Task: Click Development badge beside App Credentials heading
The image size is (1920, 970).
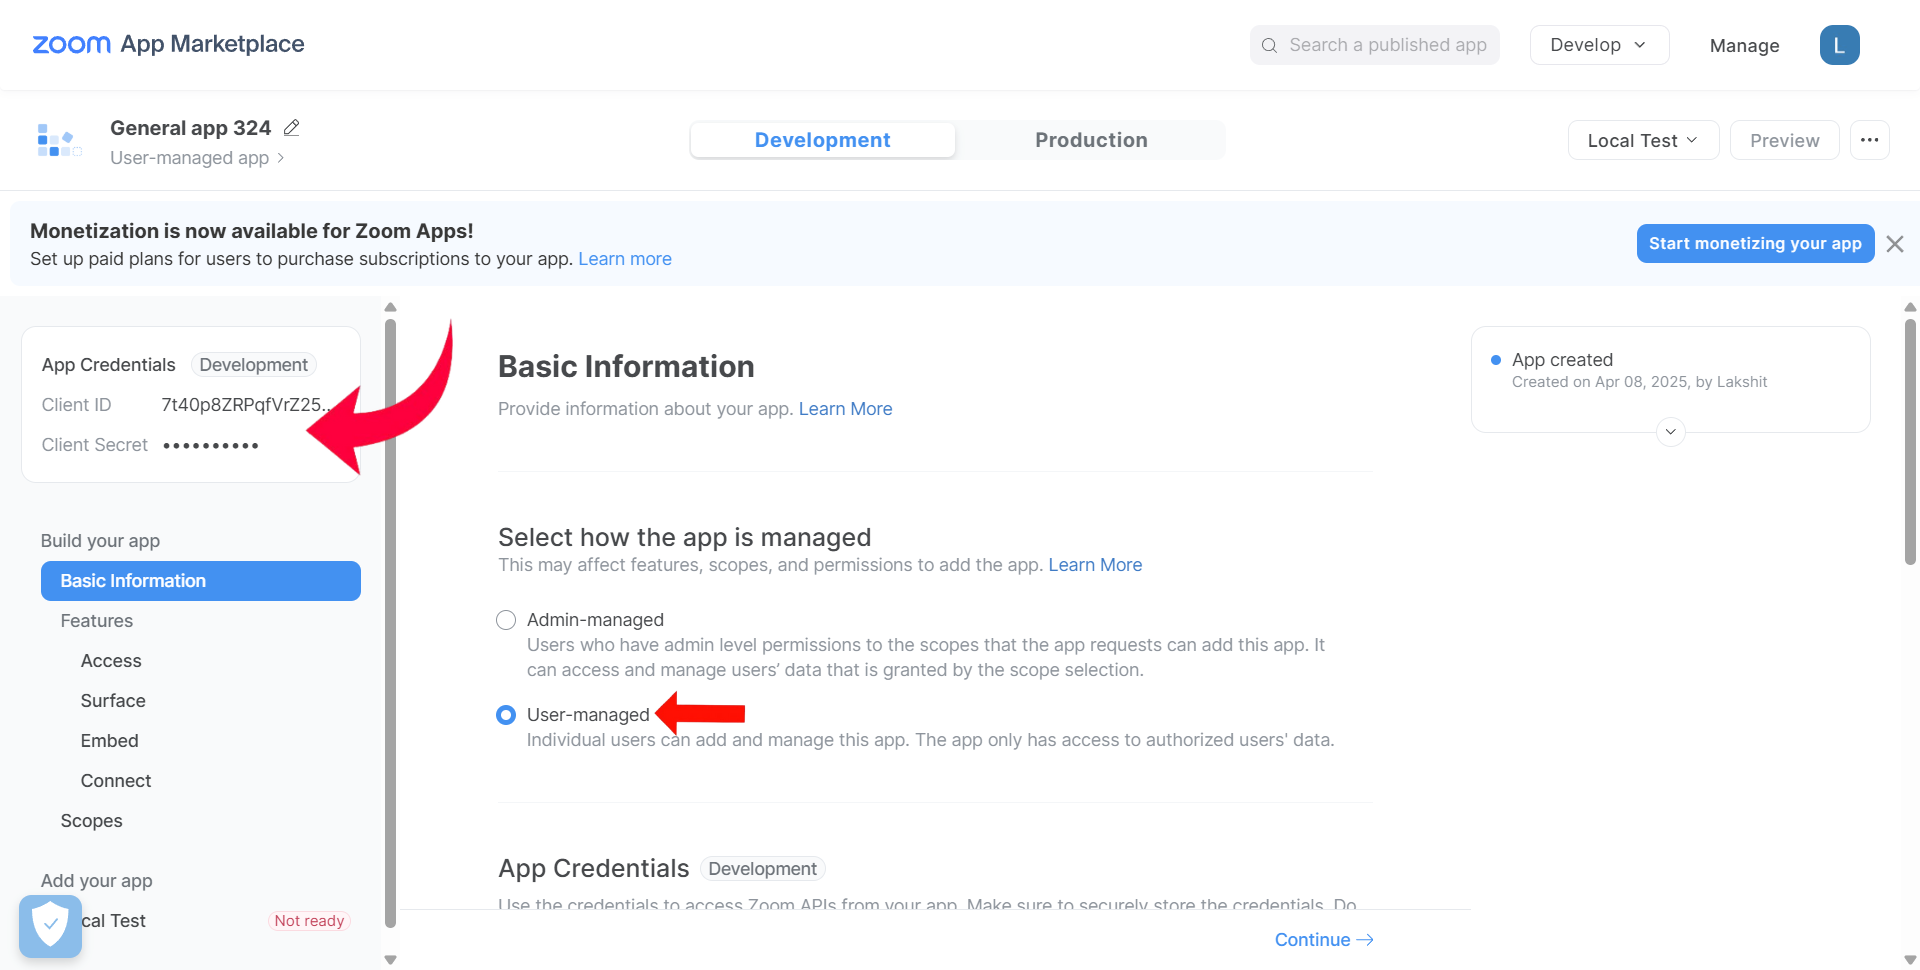Action: pyautogui.click(x=762, y=869)
